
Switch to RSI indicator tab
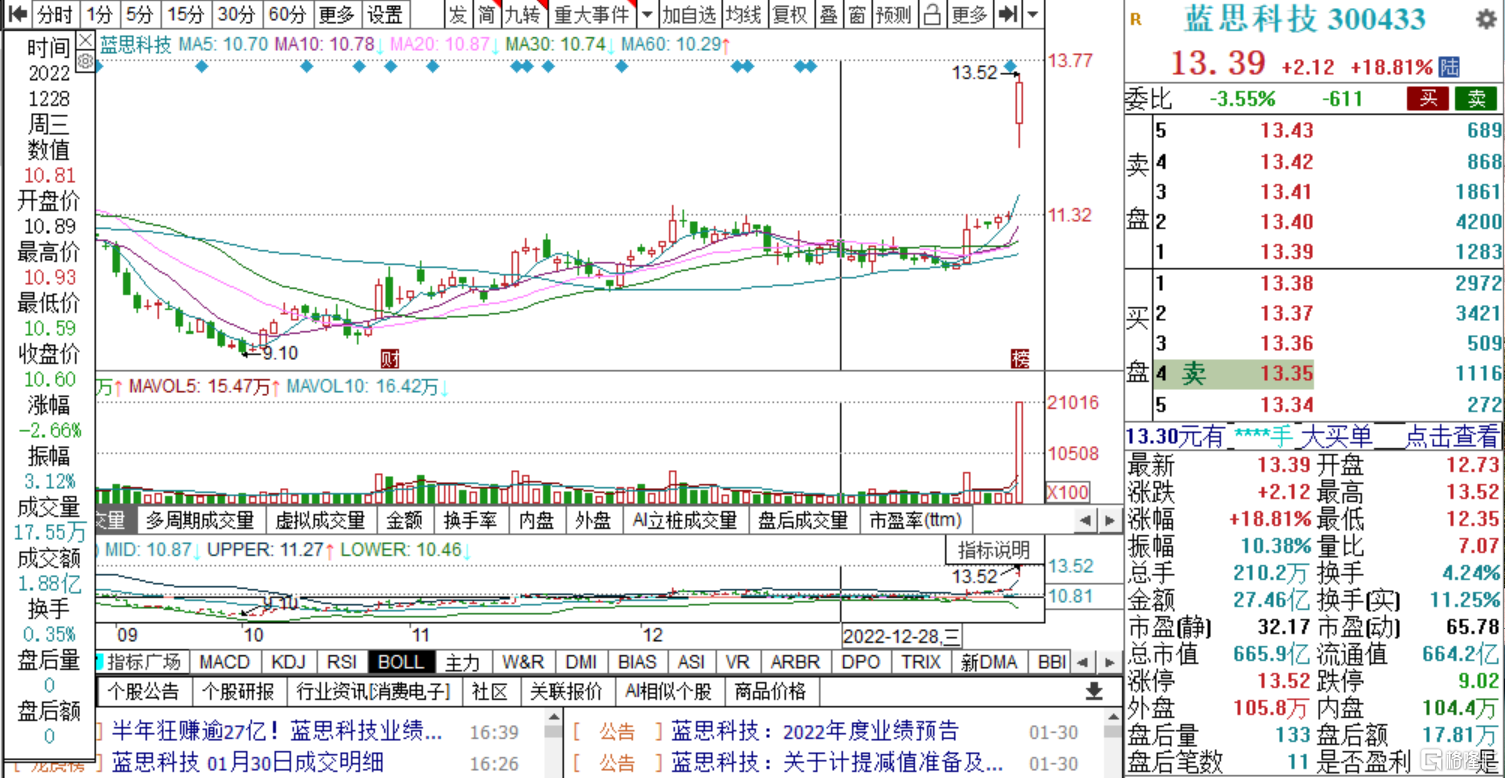coord(341,662)
